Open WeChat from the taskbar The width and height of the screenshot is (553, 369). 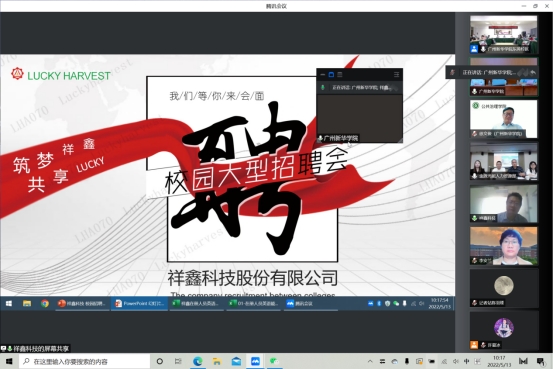[x=274, y=361]
